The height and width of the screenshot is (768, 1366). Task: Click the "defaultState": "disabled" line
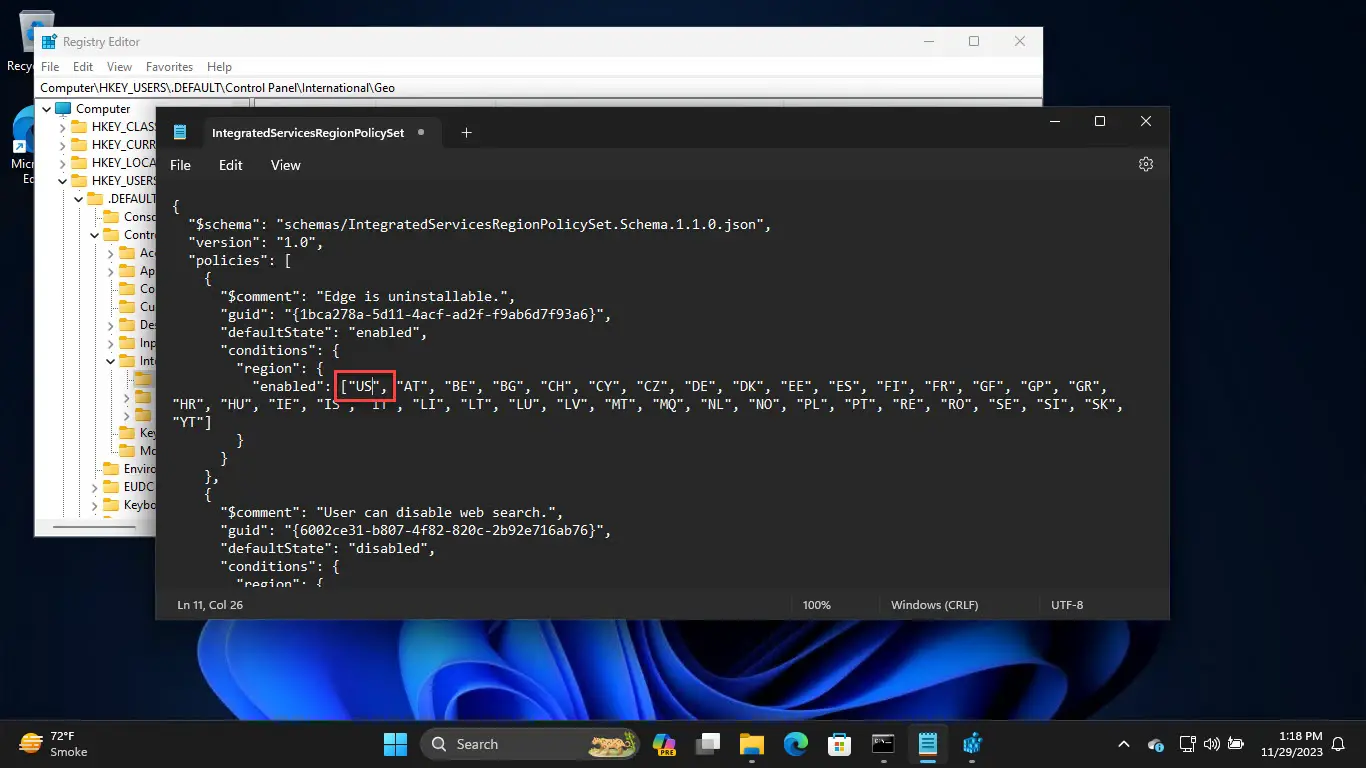328,548
